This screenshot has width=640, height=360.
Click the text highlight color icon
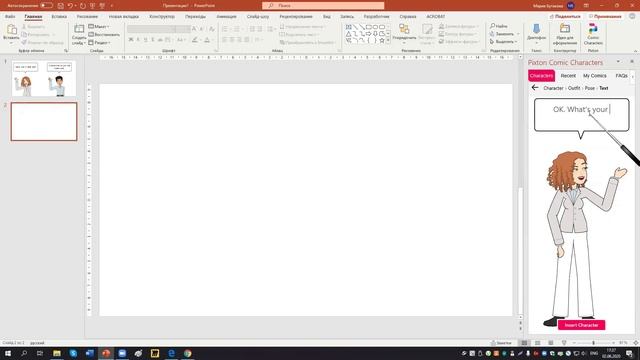click(195, 40)
